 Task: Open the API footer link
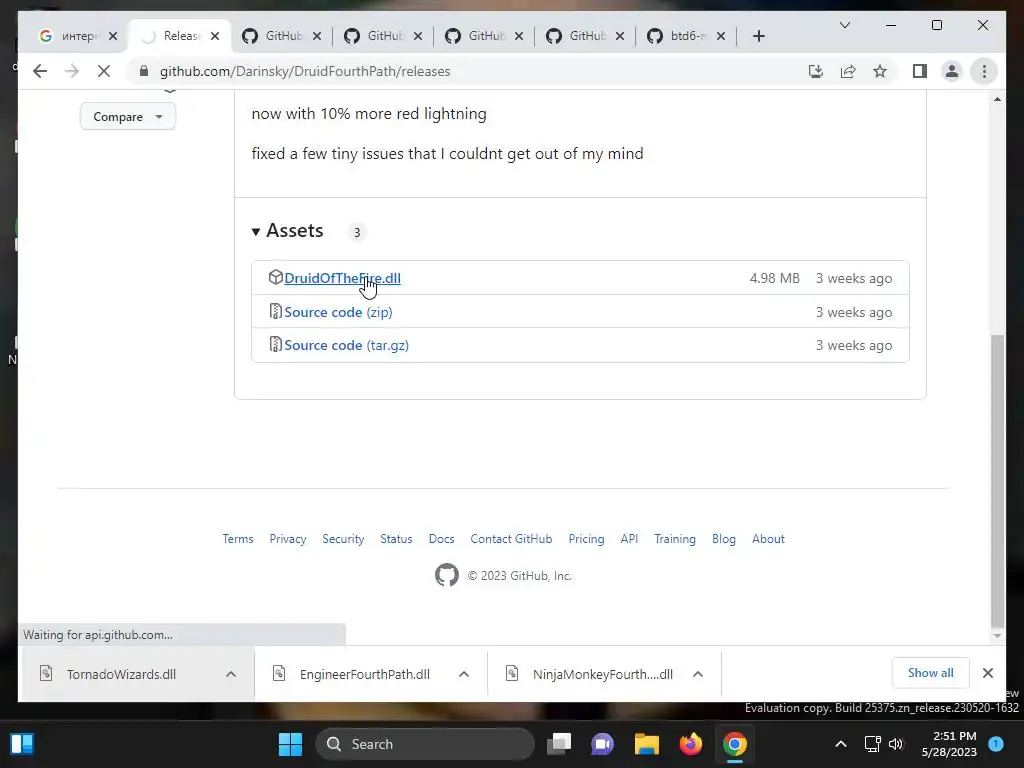[629, 539]
